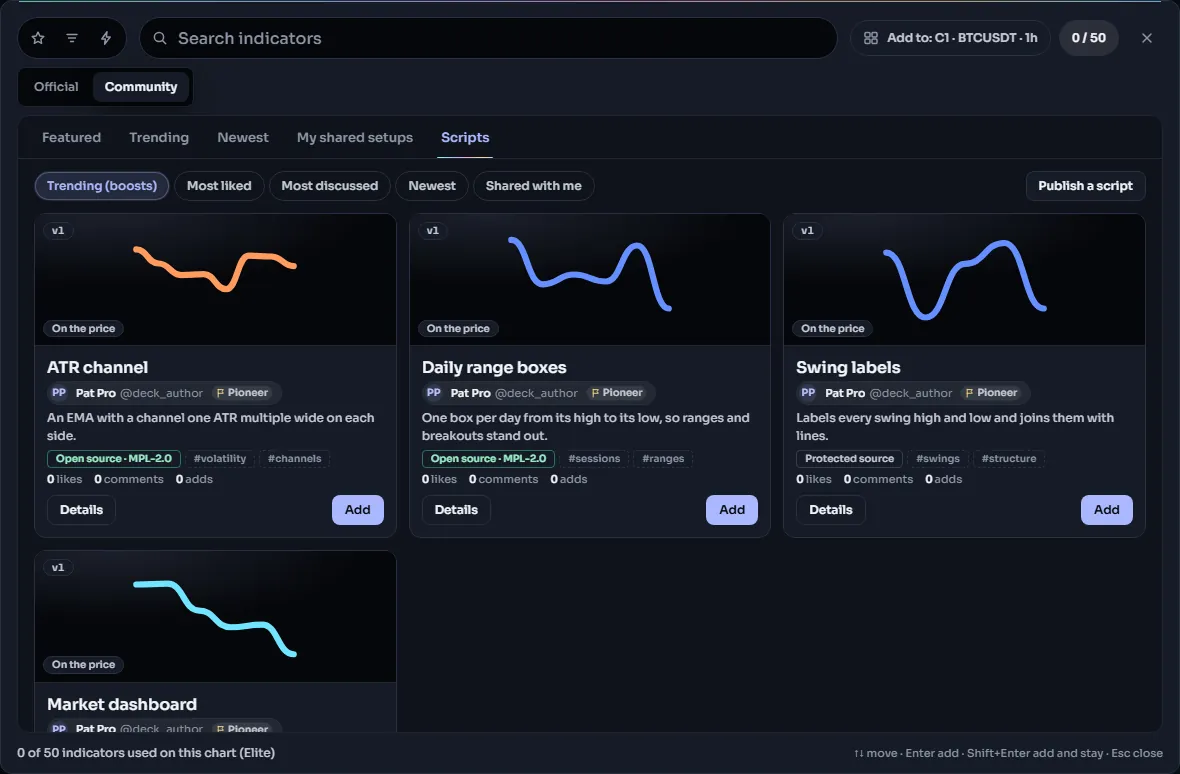This screenshot has height=774, width=1180.
Task: Click the layout grid icon before Add to
Action: (871, 38)
